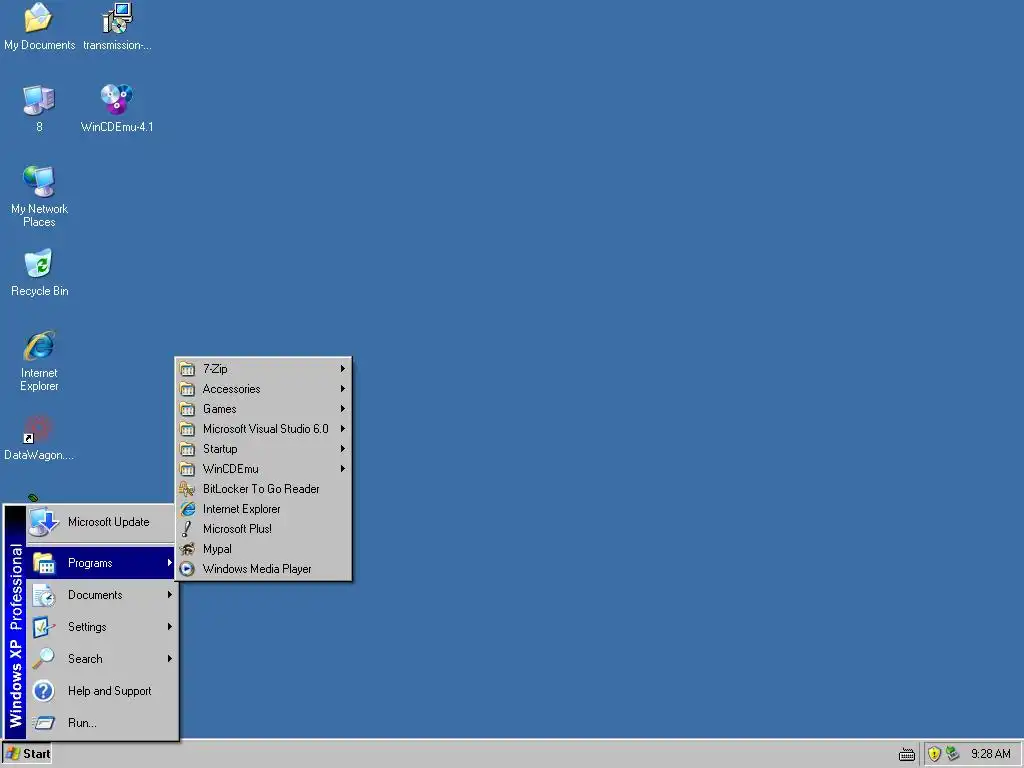
Task: Expand the Accessories program folder
Action: click(263, 389)
